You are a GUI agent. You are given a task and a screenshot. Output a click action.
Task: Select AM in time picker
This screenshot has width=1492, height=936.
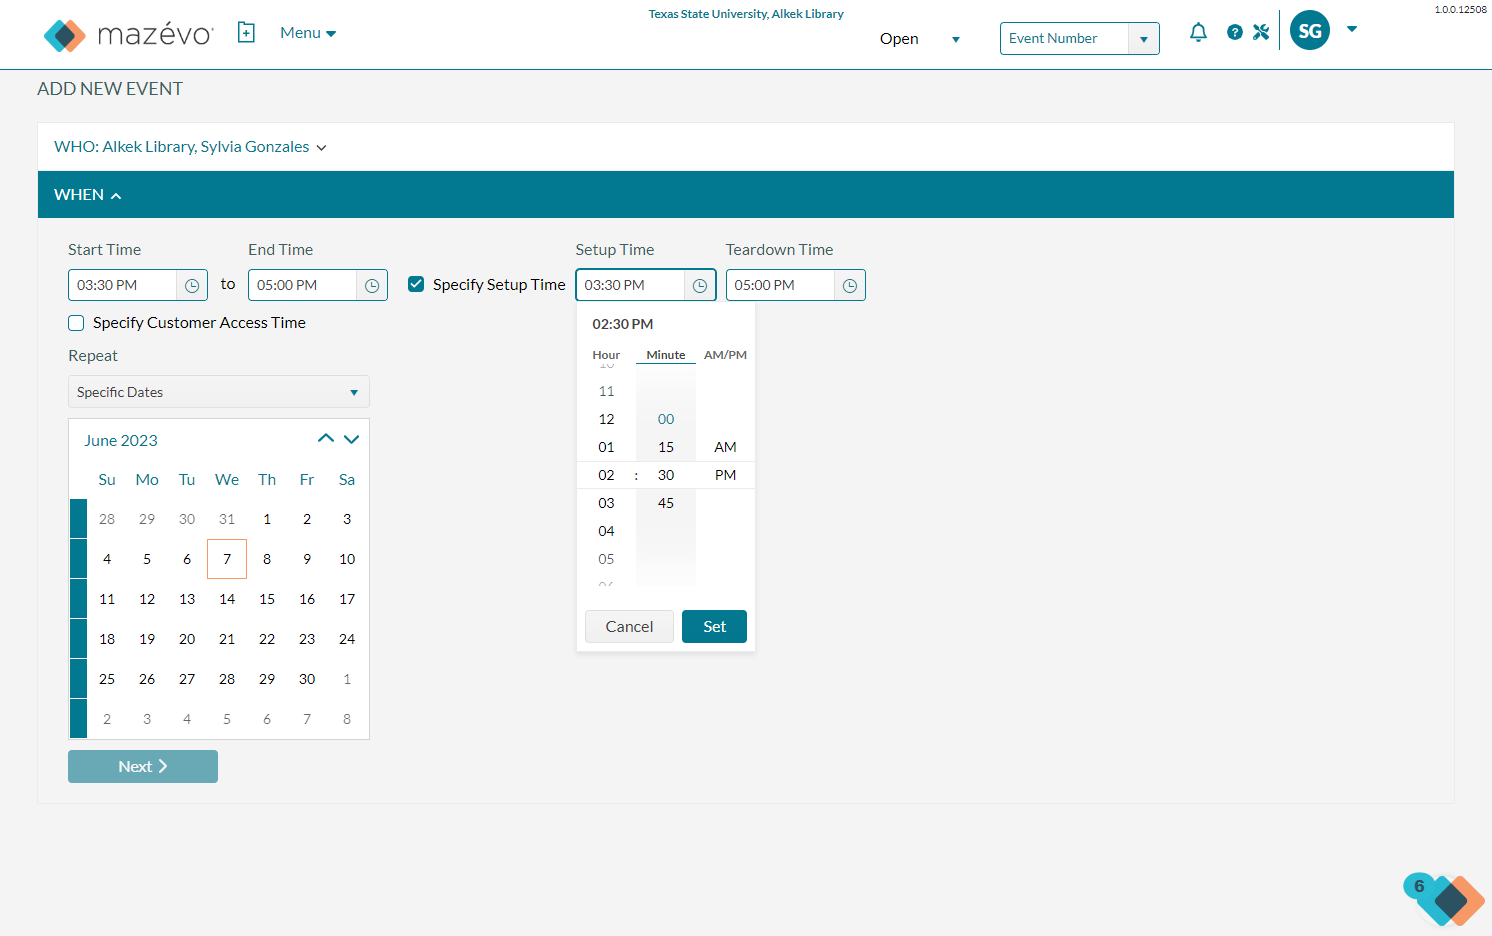(x=725, y=447)
